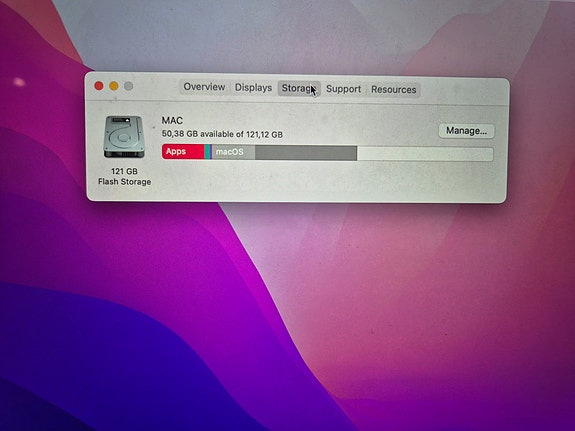Close the window with the red button

[99, 86]
